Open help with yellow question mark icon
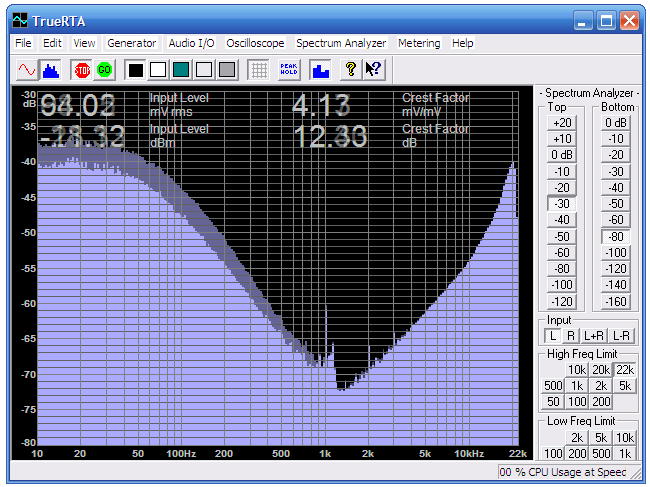Viewport: 650px width, 487px height. coord(350,70)
